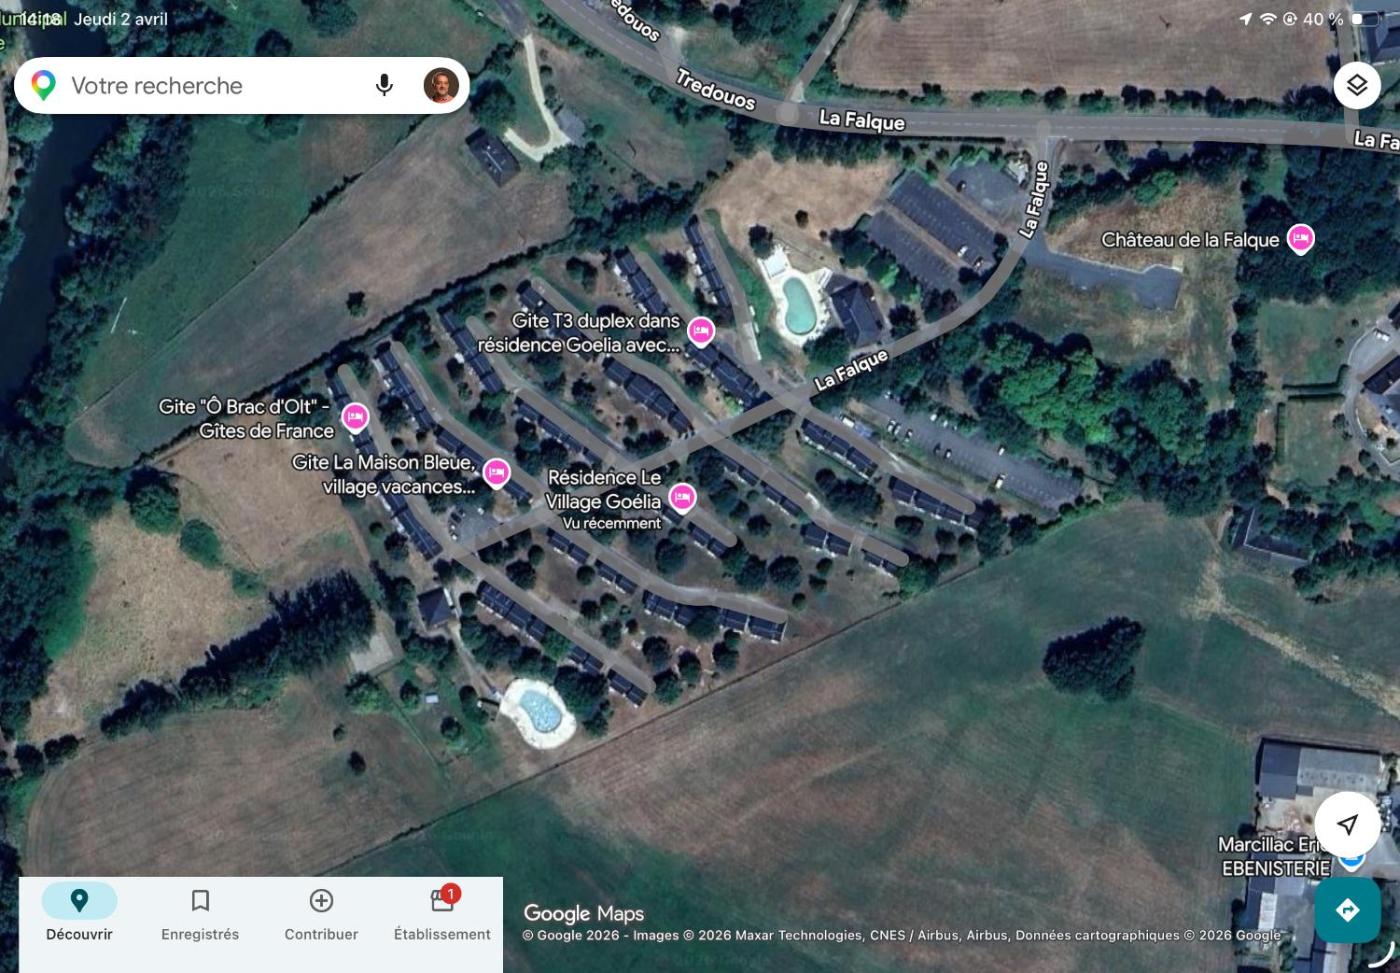Tap the Résidence Le Village Goélia label
The height and width of the screenshot is (973, 1400).
[603, 489]
